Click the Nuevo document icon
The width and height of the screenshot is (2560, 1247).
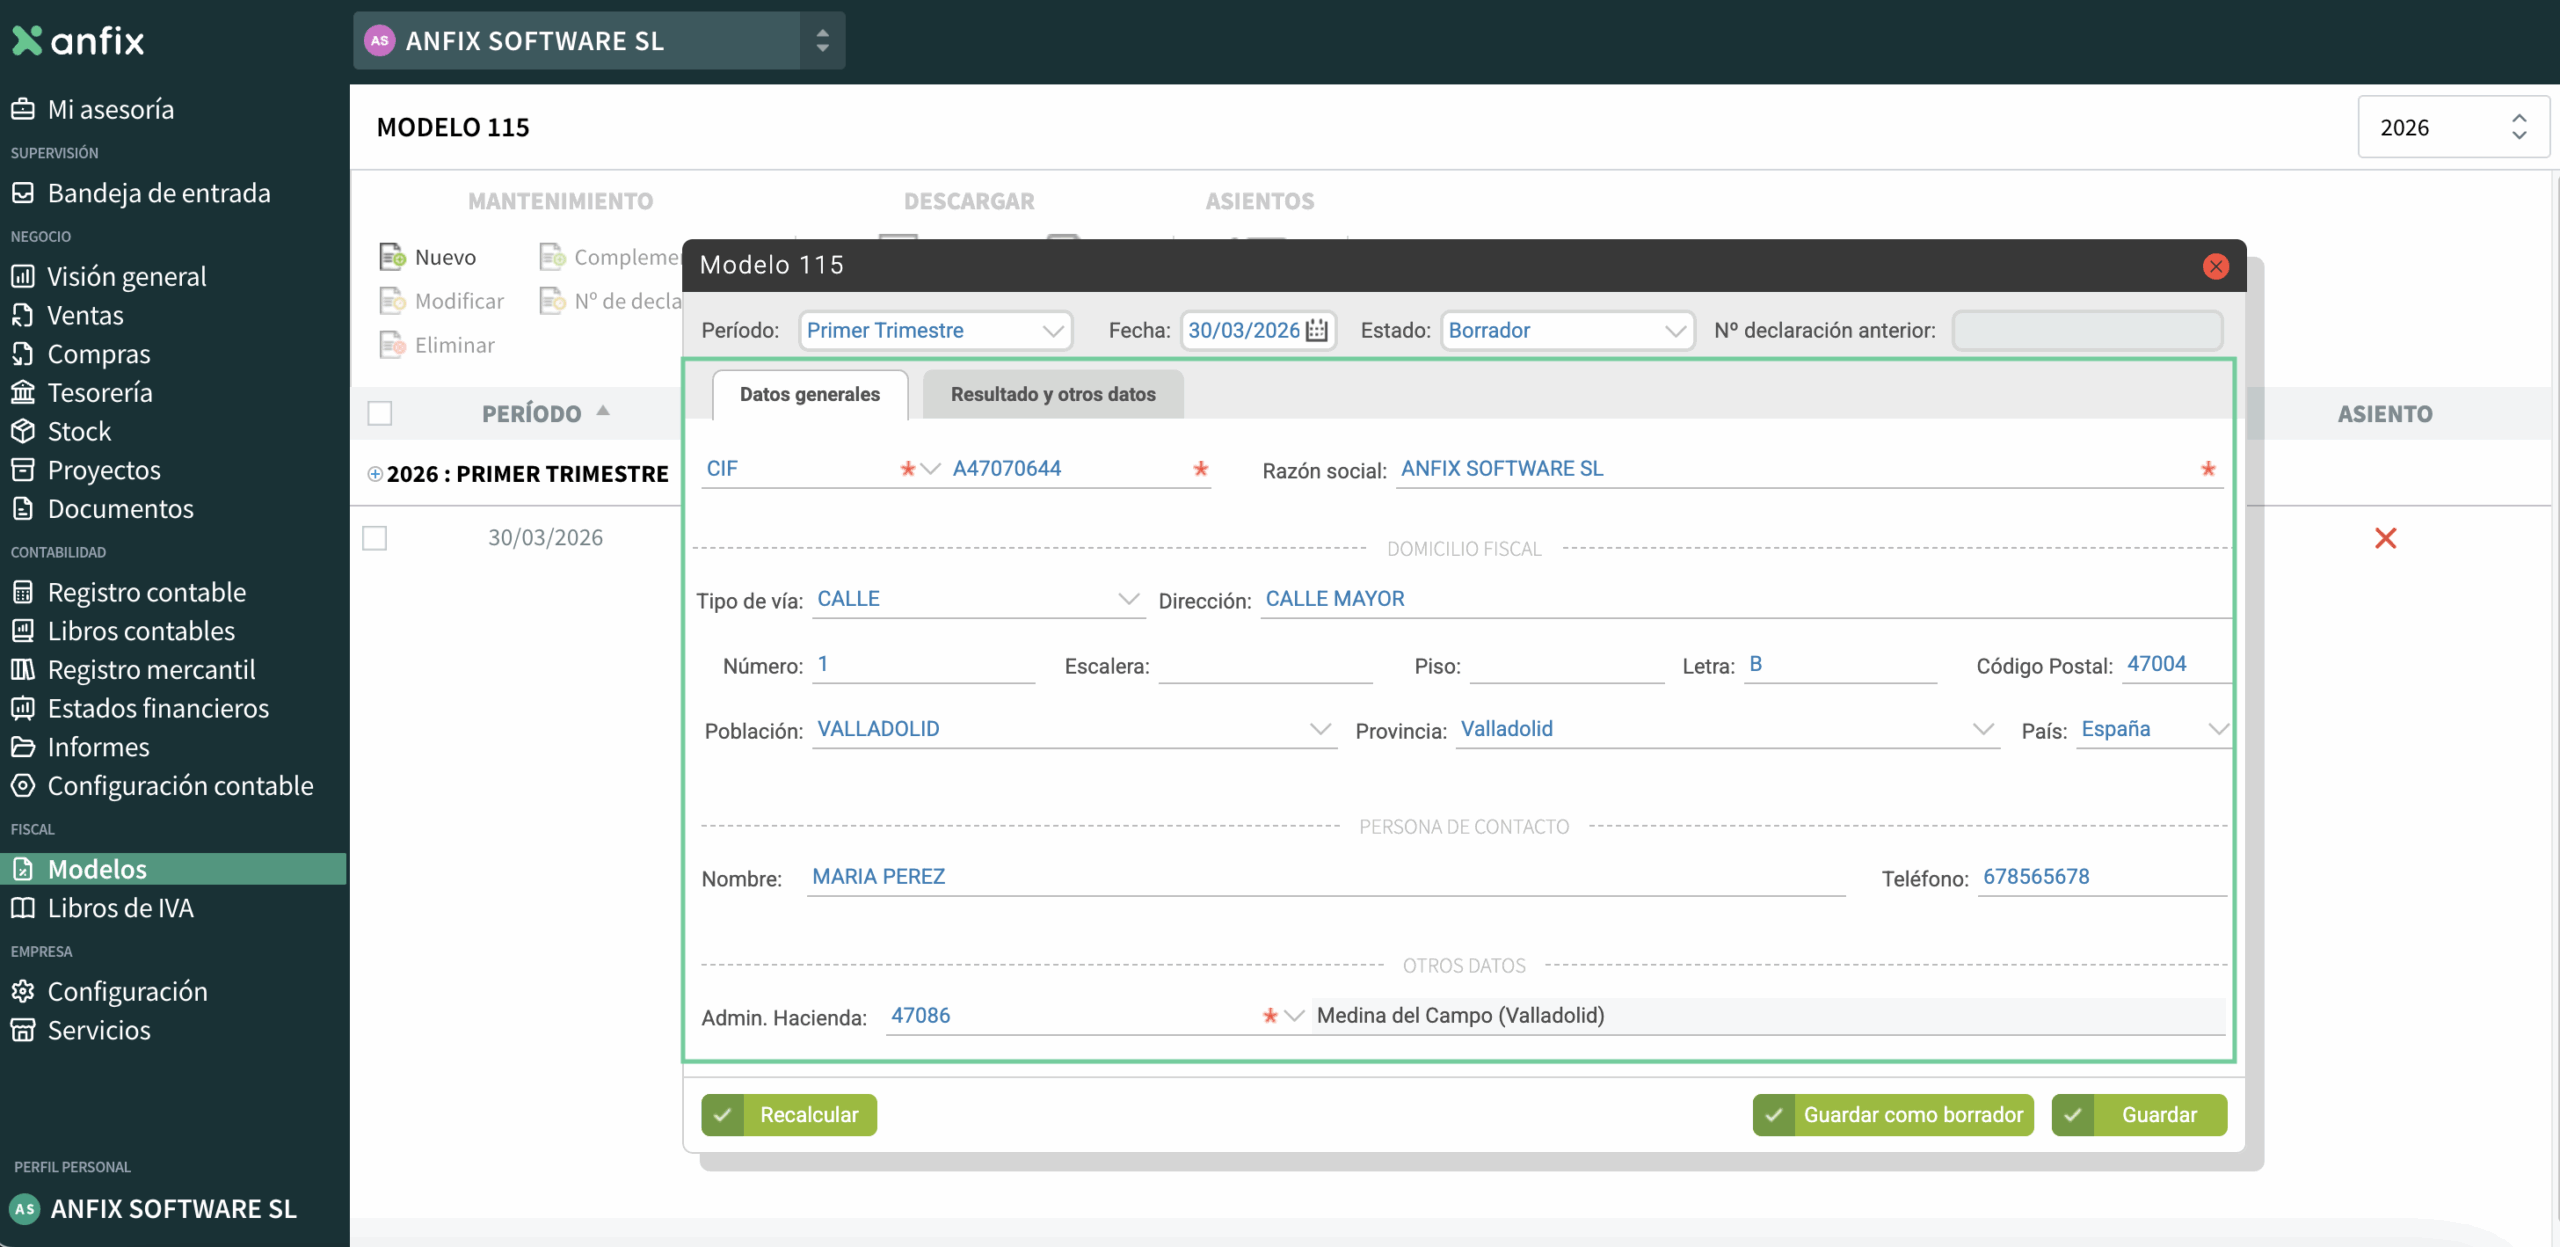click(392, 257)
